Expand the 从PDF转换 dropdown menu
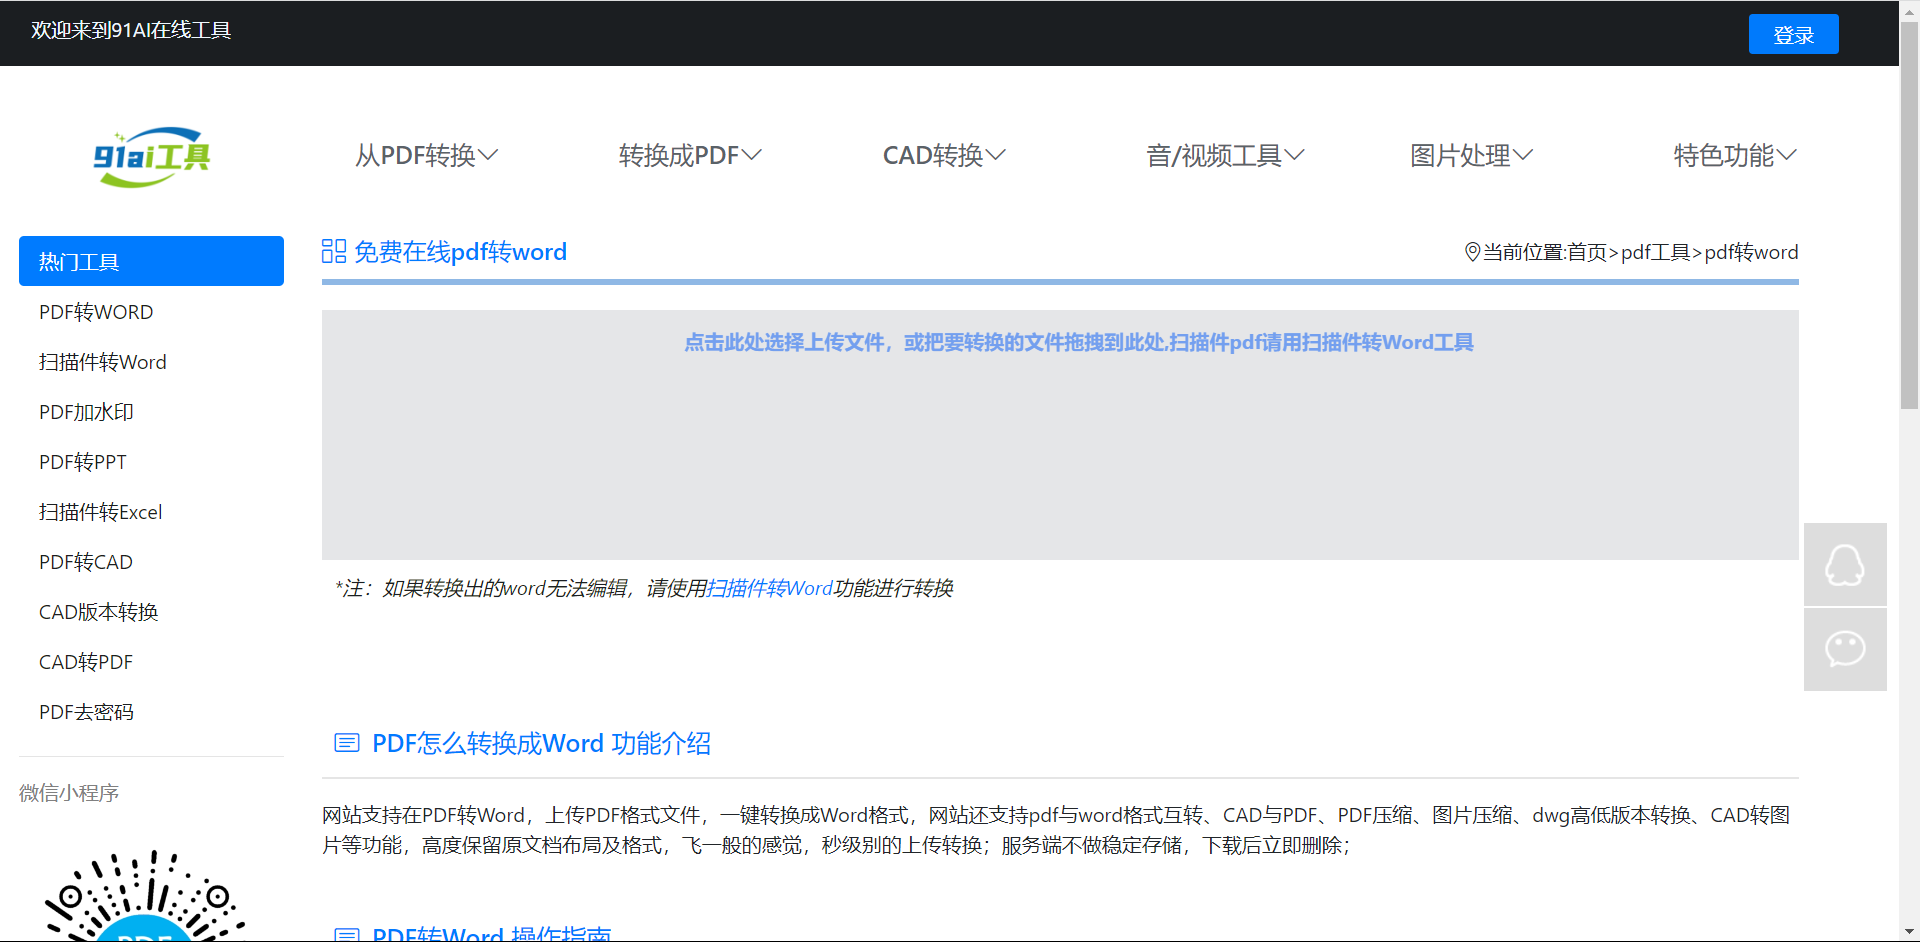The height and width of the screenshot is (942, 1920). point(426,155)
